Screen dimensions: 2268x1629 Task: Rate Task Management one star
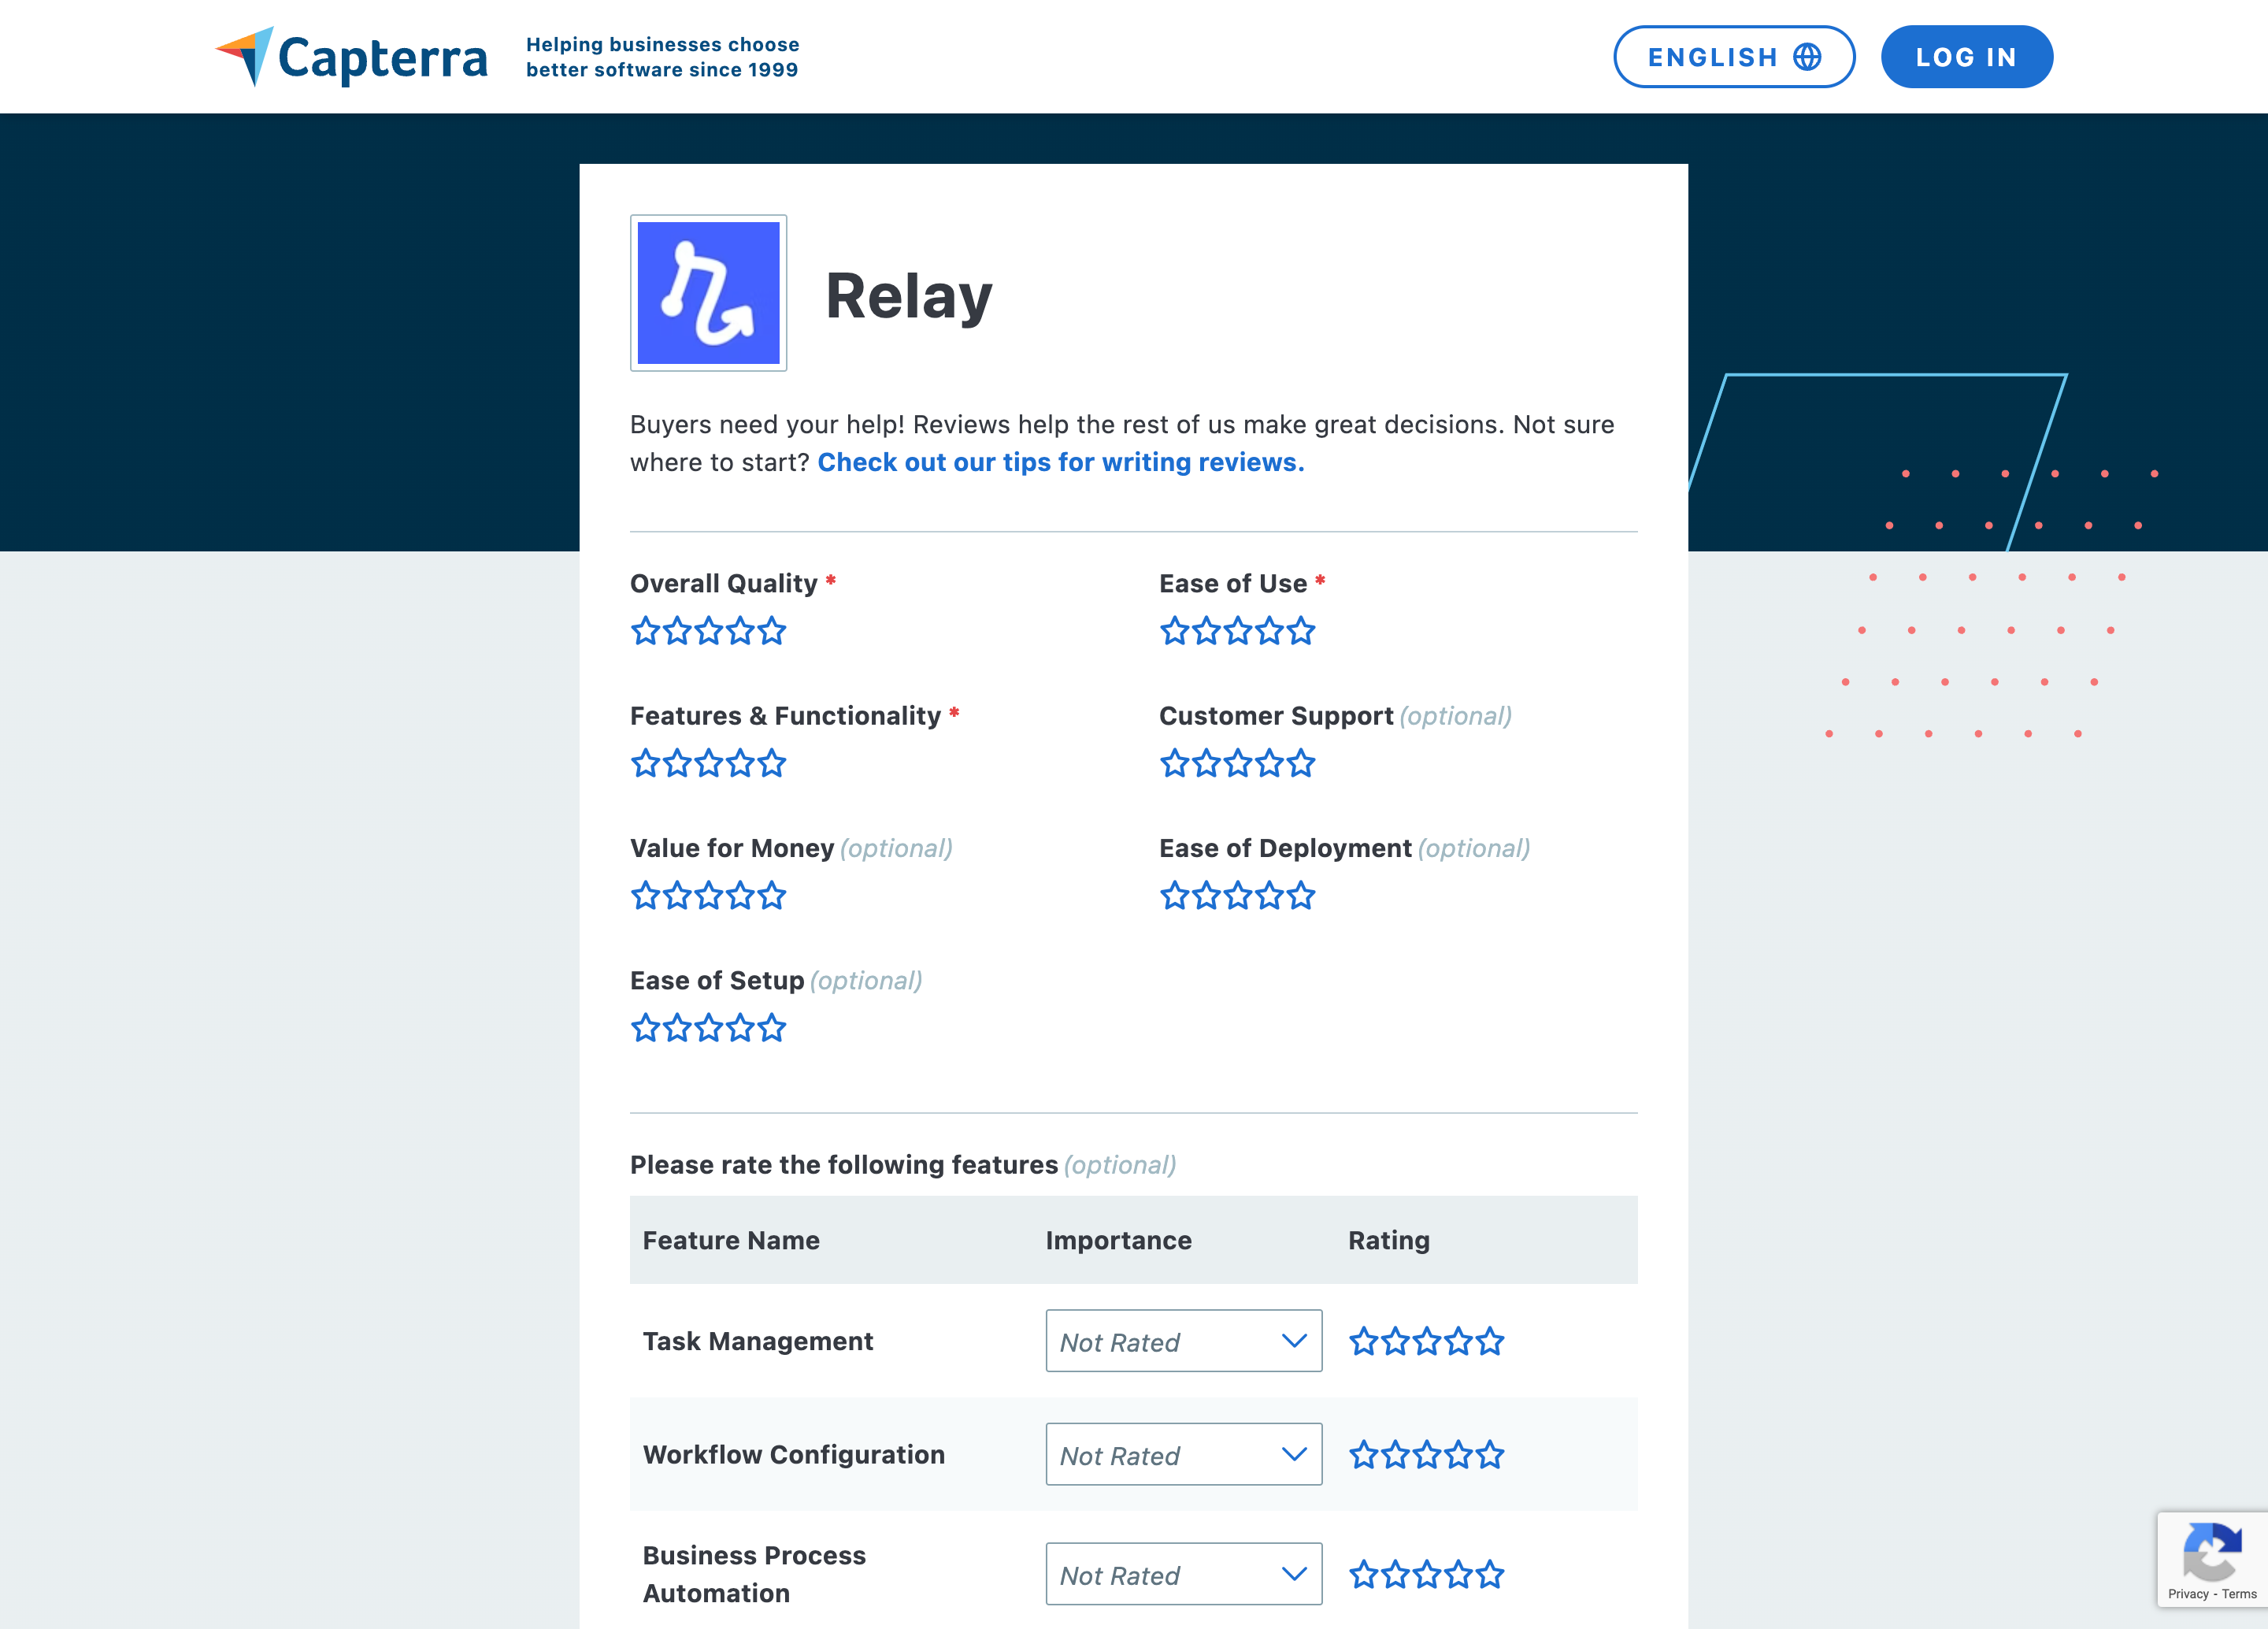point(1364,1341)
